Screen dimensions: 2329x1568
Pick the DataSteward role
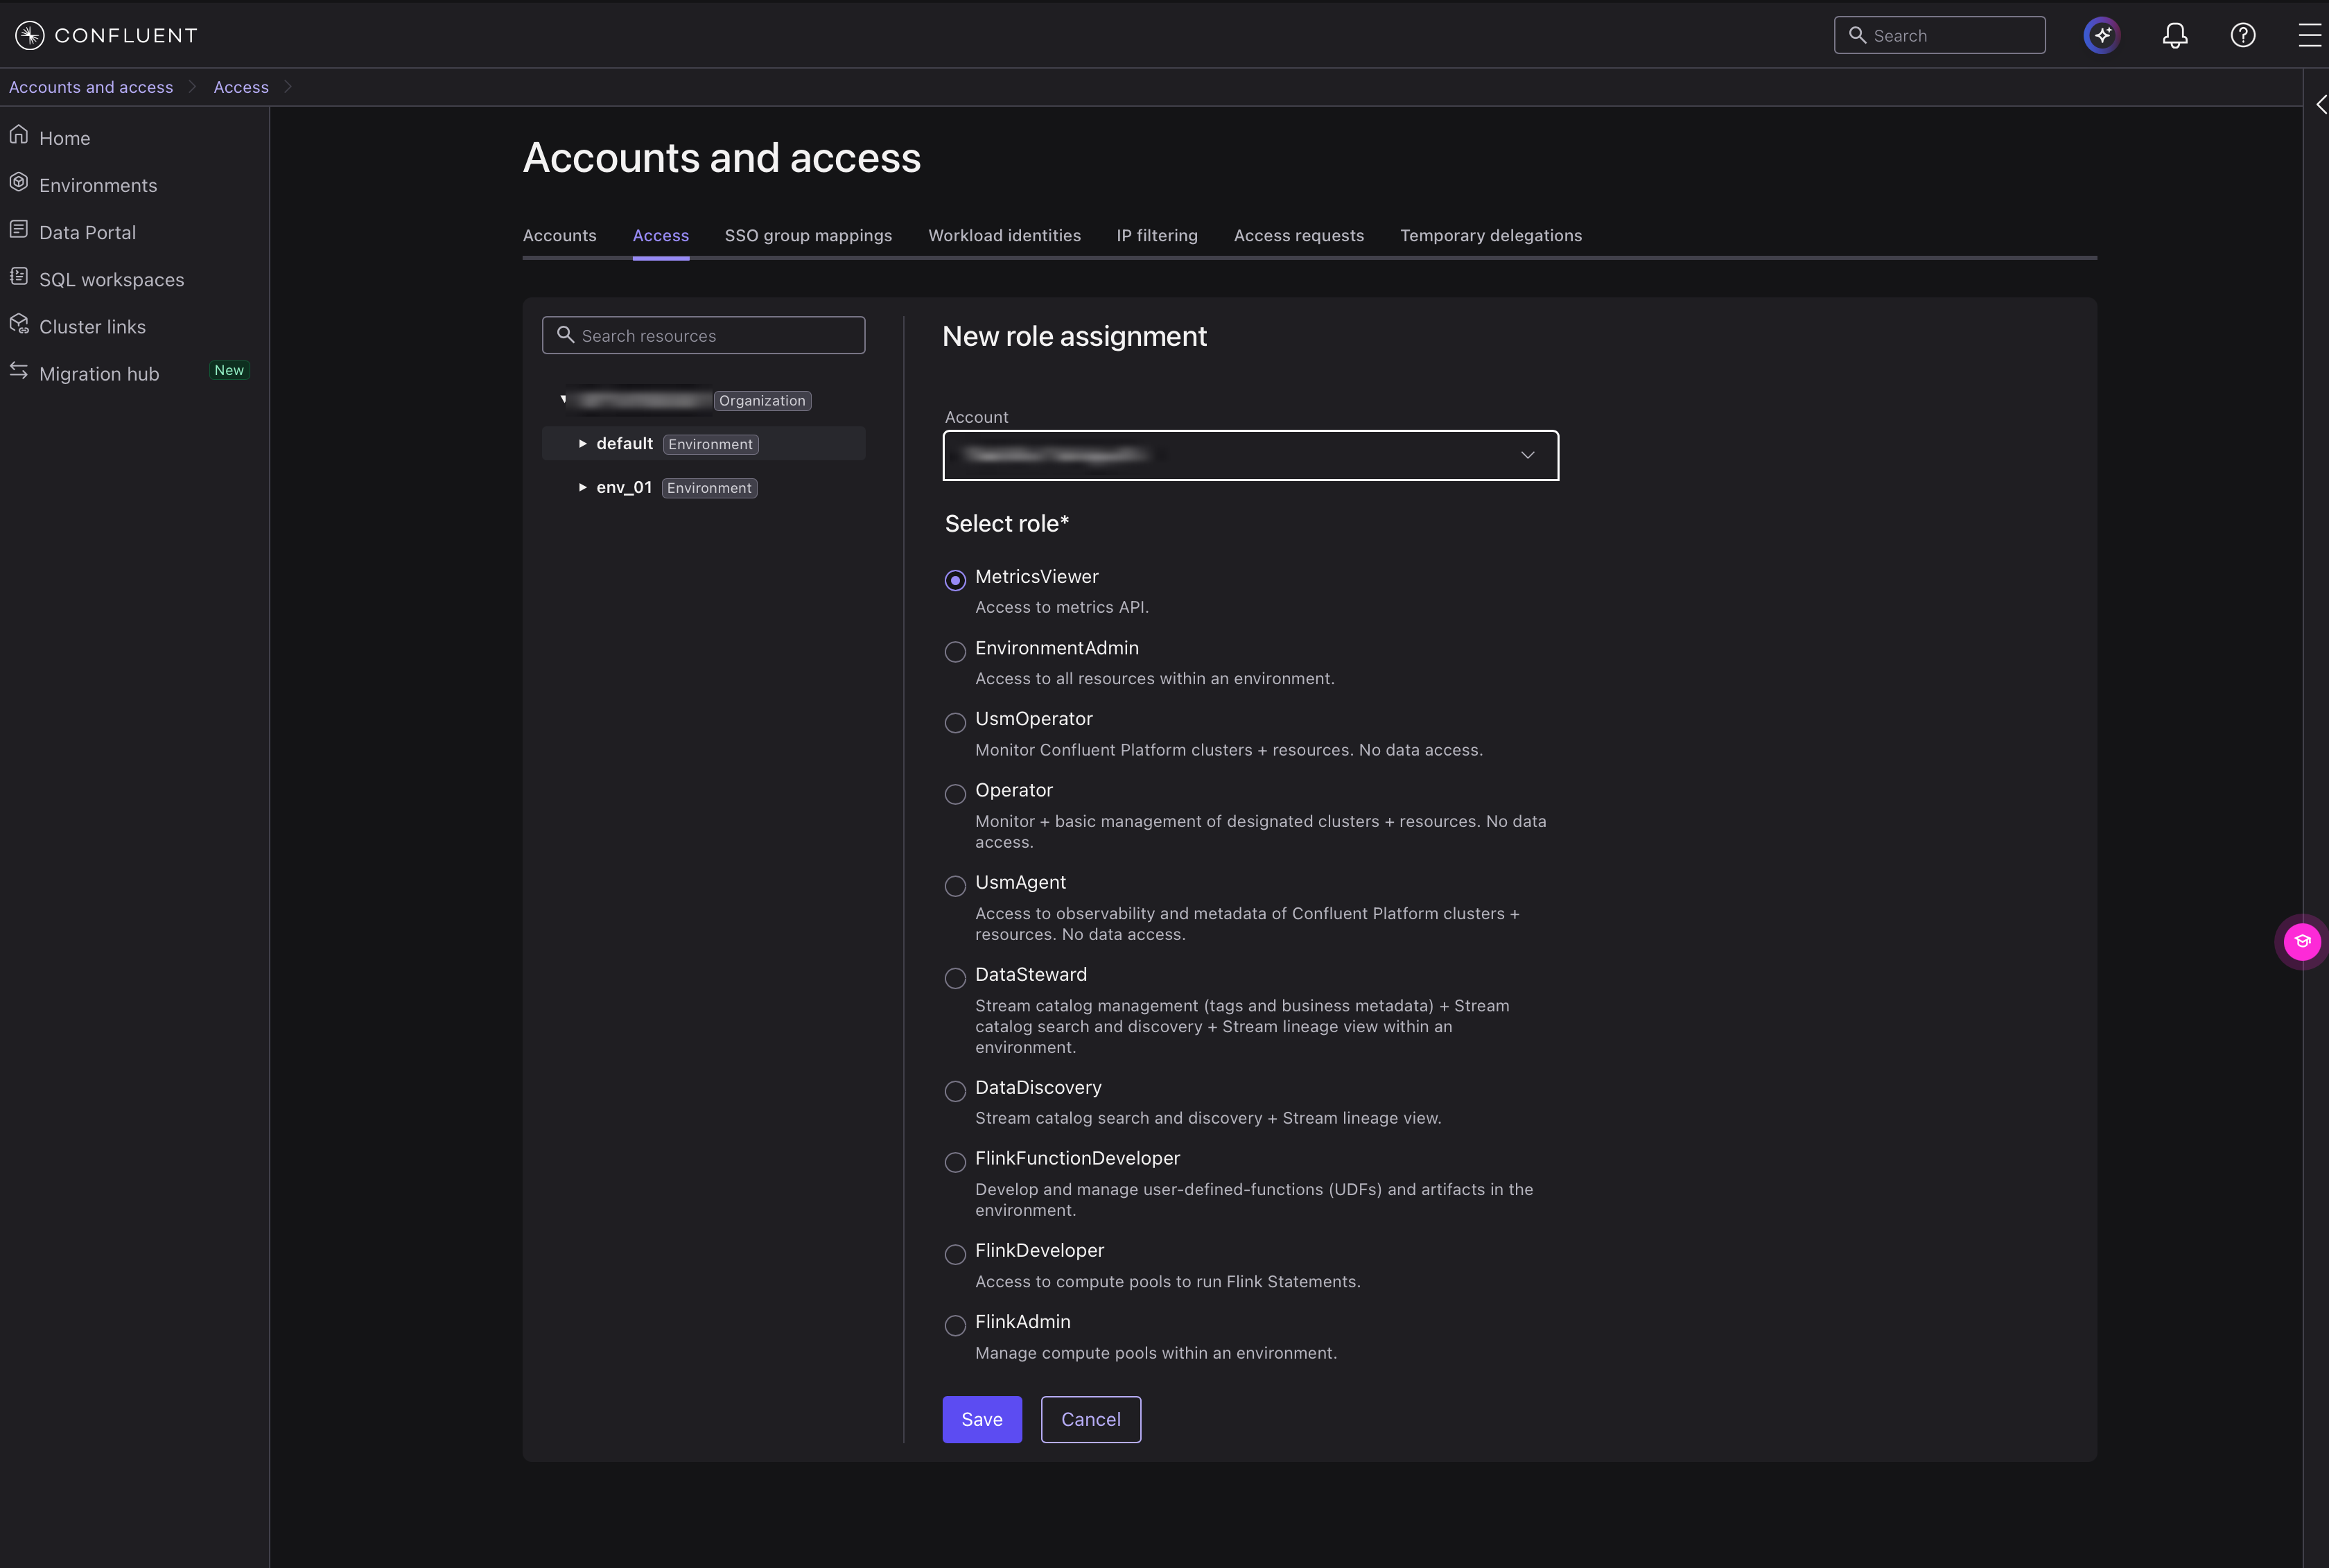(955, 978)
